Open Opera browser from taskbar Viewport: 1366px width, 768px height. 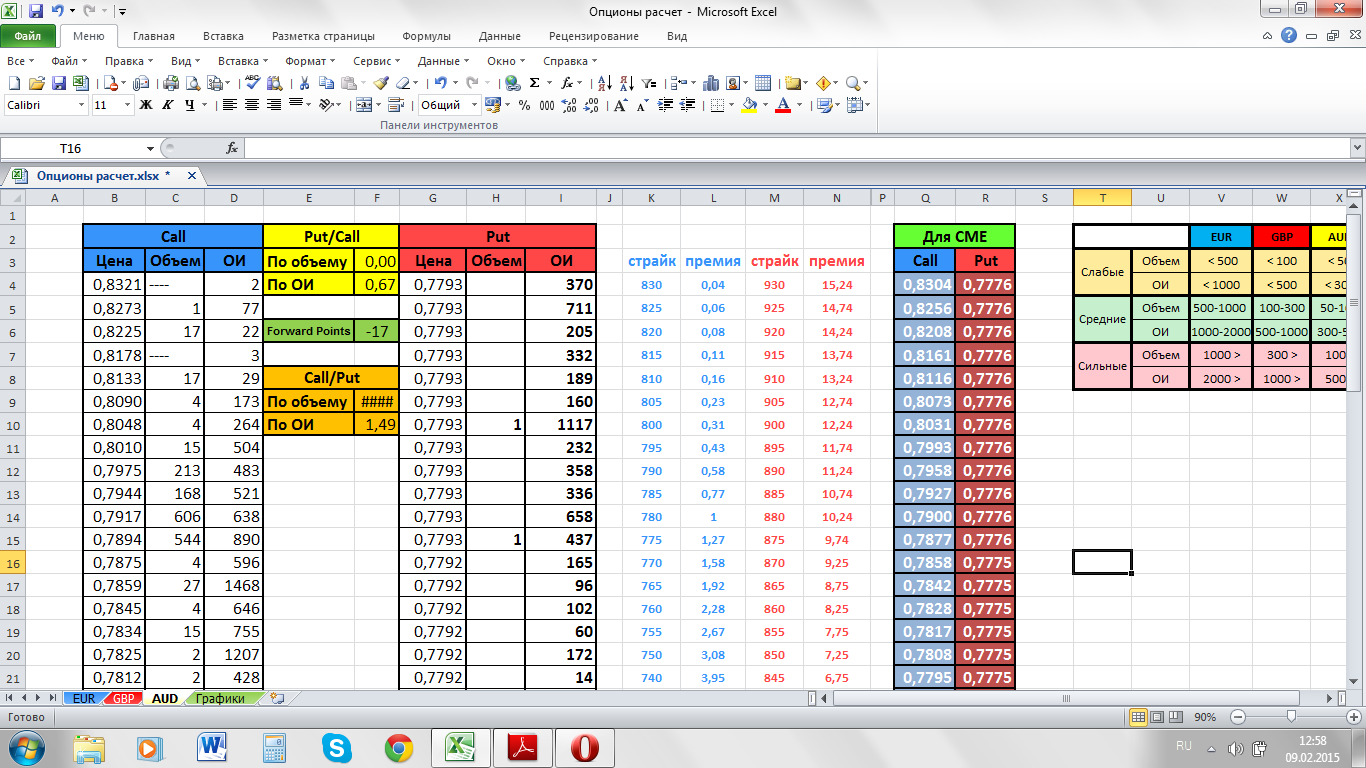(586, 747)
